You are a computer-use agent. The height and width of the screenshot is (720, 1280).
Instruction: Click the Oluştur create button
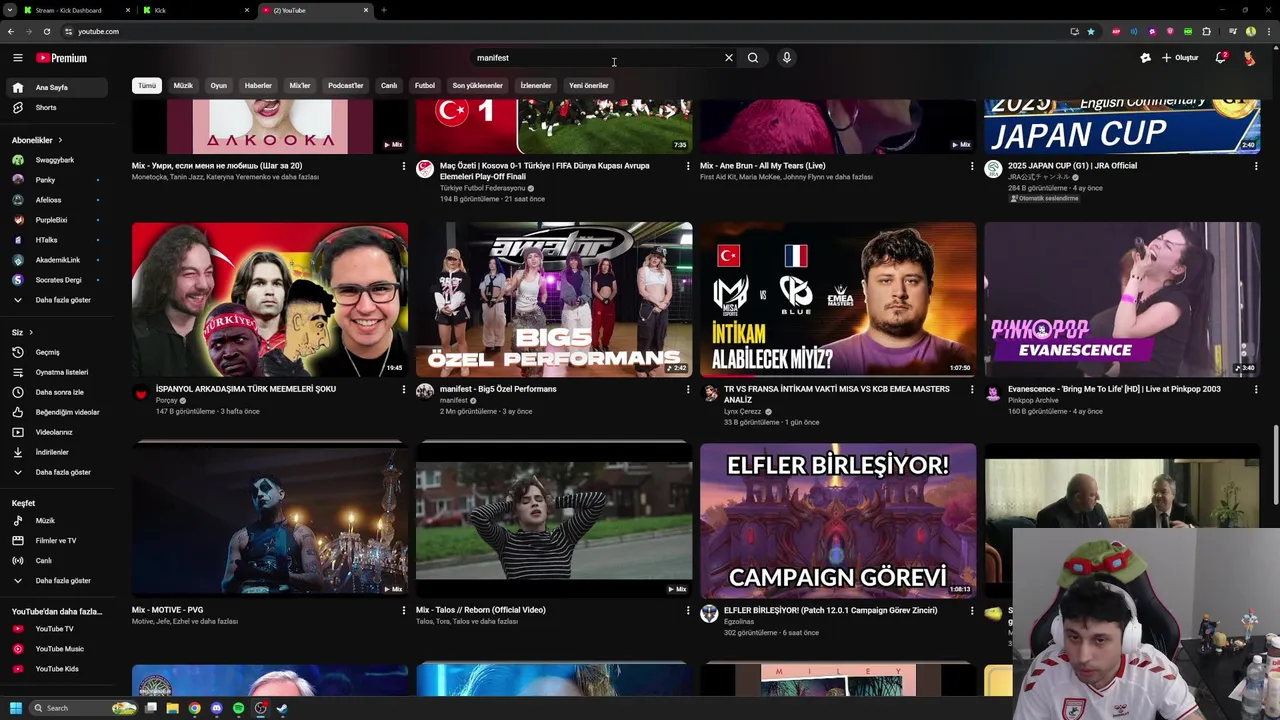coord(1180,58)
